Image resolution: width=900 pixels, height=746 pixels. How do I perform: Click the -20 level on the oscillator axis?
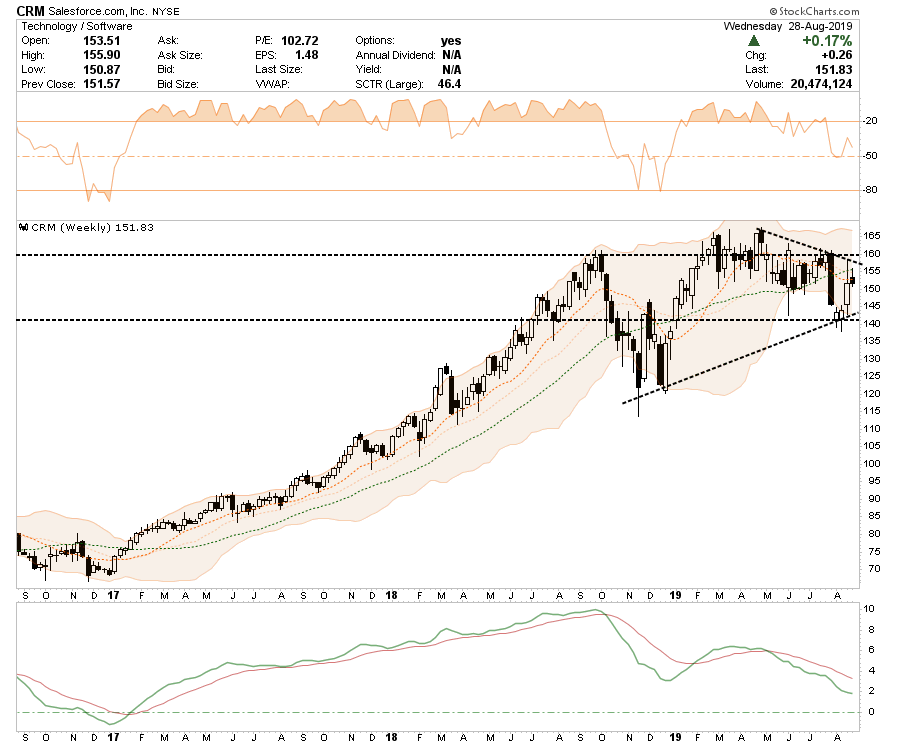tap(871, 121)
